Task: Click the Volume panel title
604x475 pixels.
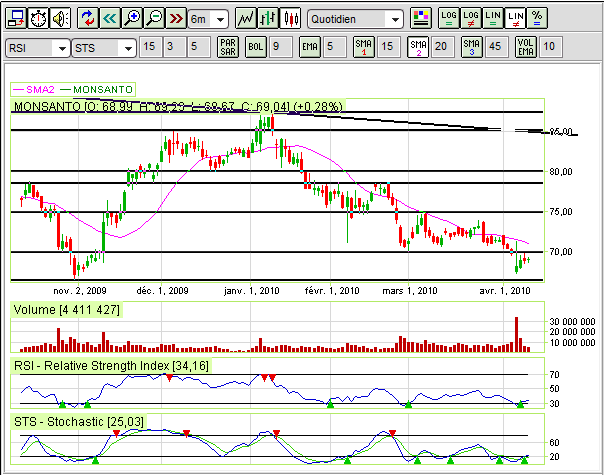Action: [x=67, y=310]
